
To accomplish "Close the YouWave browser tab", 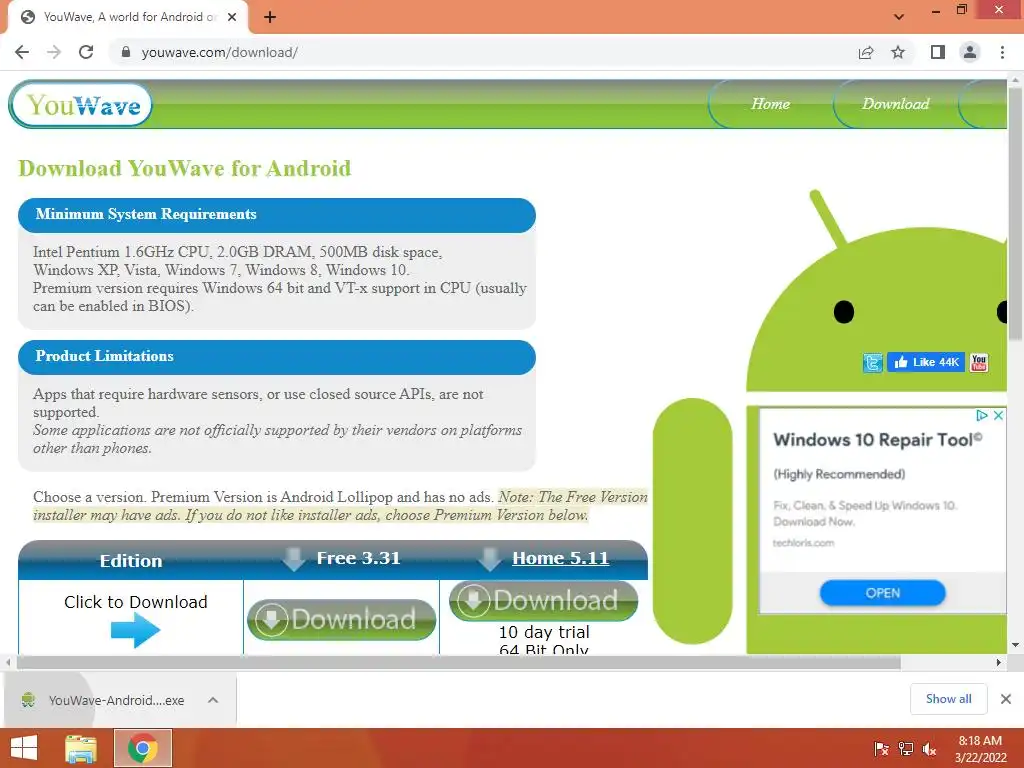I will [x=232, y=17].
